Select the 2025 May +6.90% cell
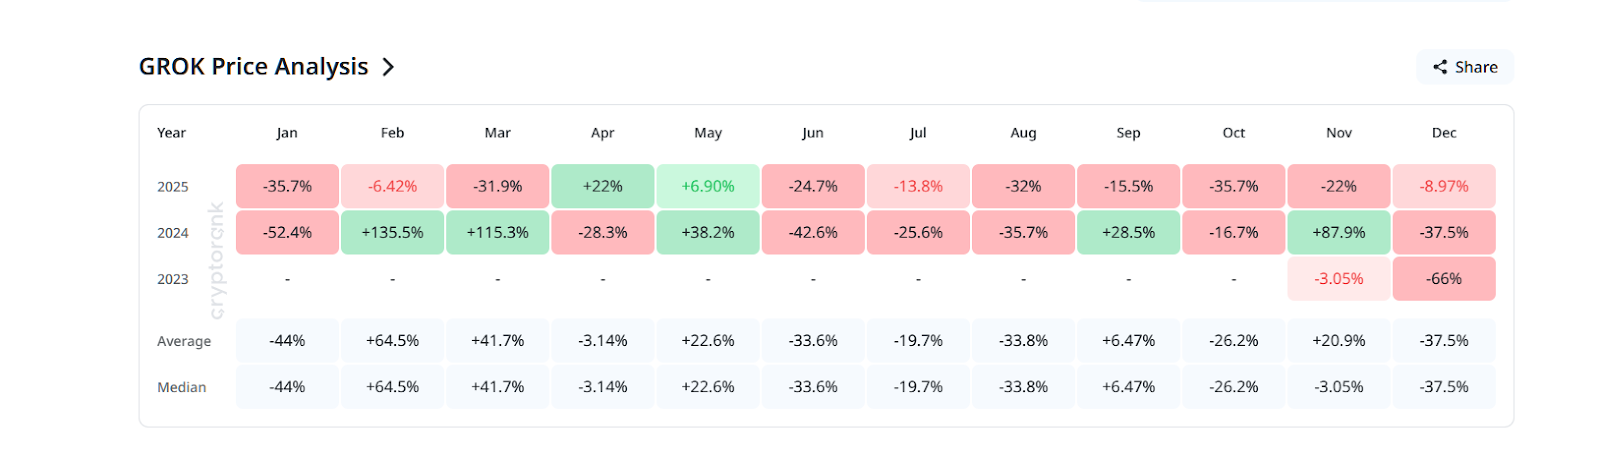 708,186
